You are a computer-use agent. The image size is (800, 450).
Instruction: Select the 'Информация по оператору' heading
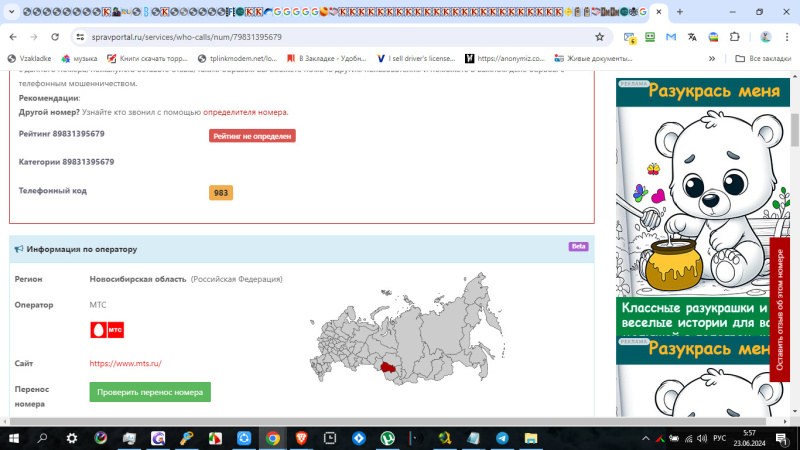(82, 249)
